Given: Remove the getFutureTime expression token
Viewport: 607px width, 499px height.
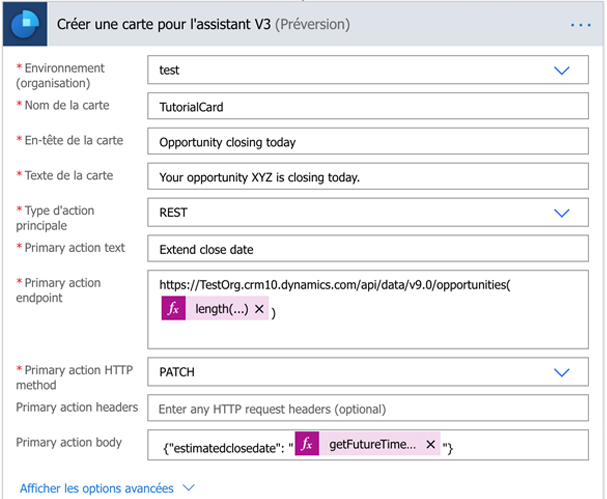Looking at the screenshot, I should [430, 444].
